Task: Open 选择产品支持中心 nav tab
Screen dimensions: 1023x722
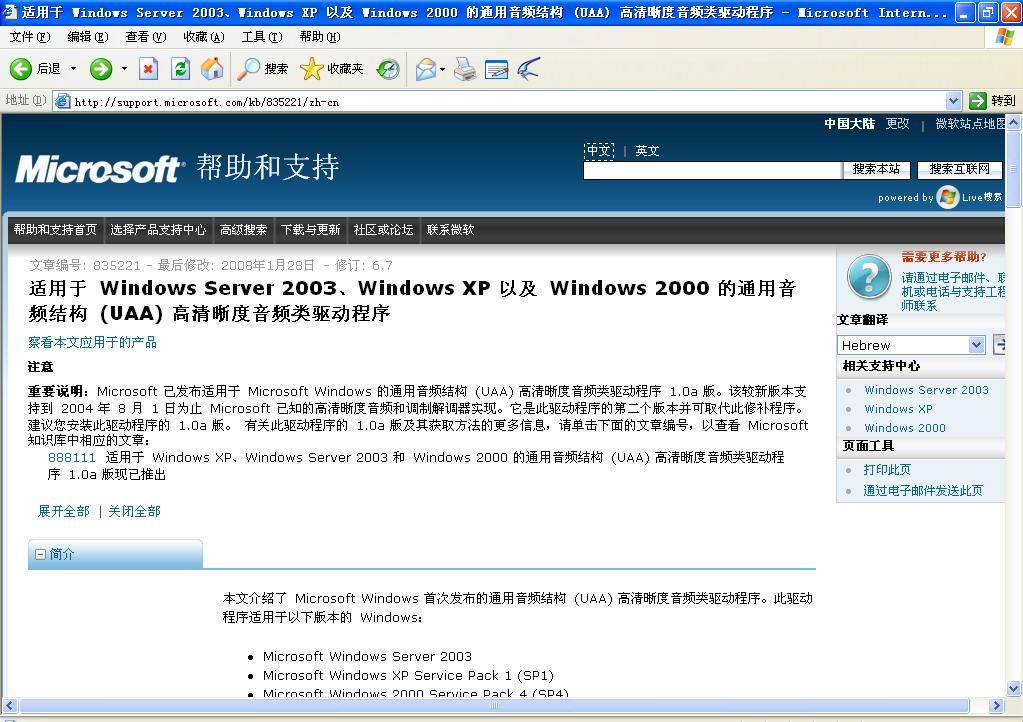Action: point(158,230)
